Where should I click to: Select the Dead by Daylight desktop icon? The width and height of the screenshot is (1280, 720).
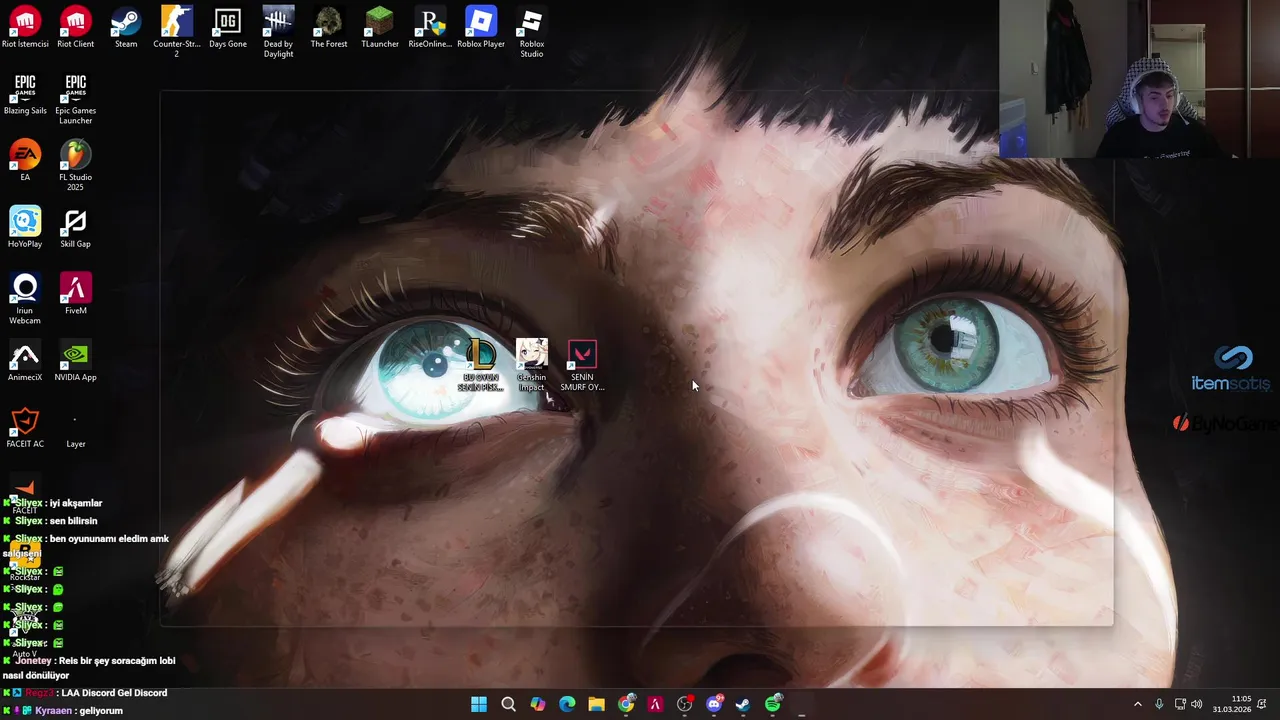[278, 32]
